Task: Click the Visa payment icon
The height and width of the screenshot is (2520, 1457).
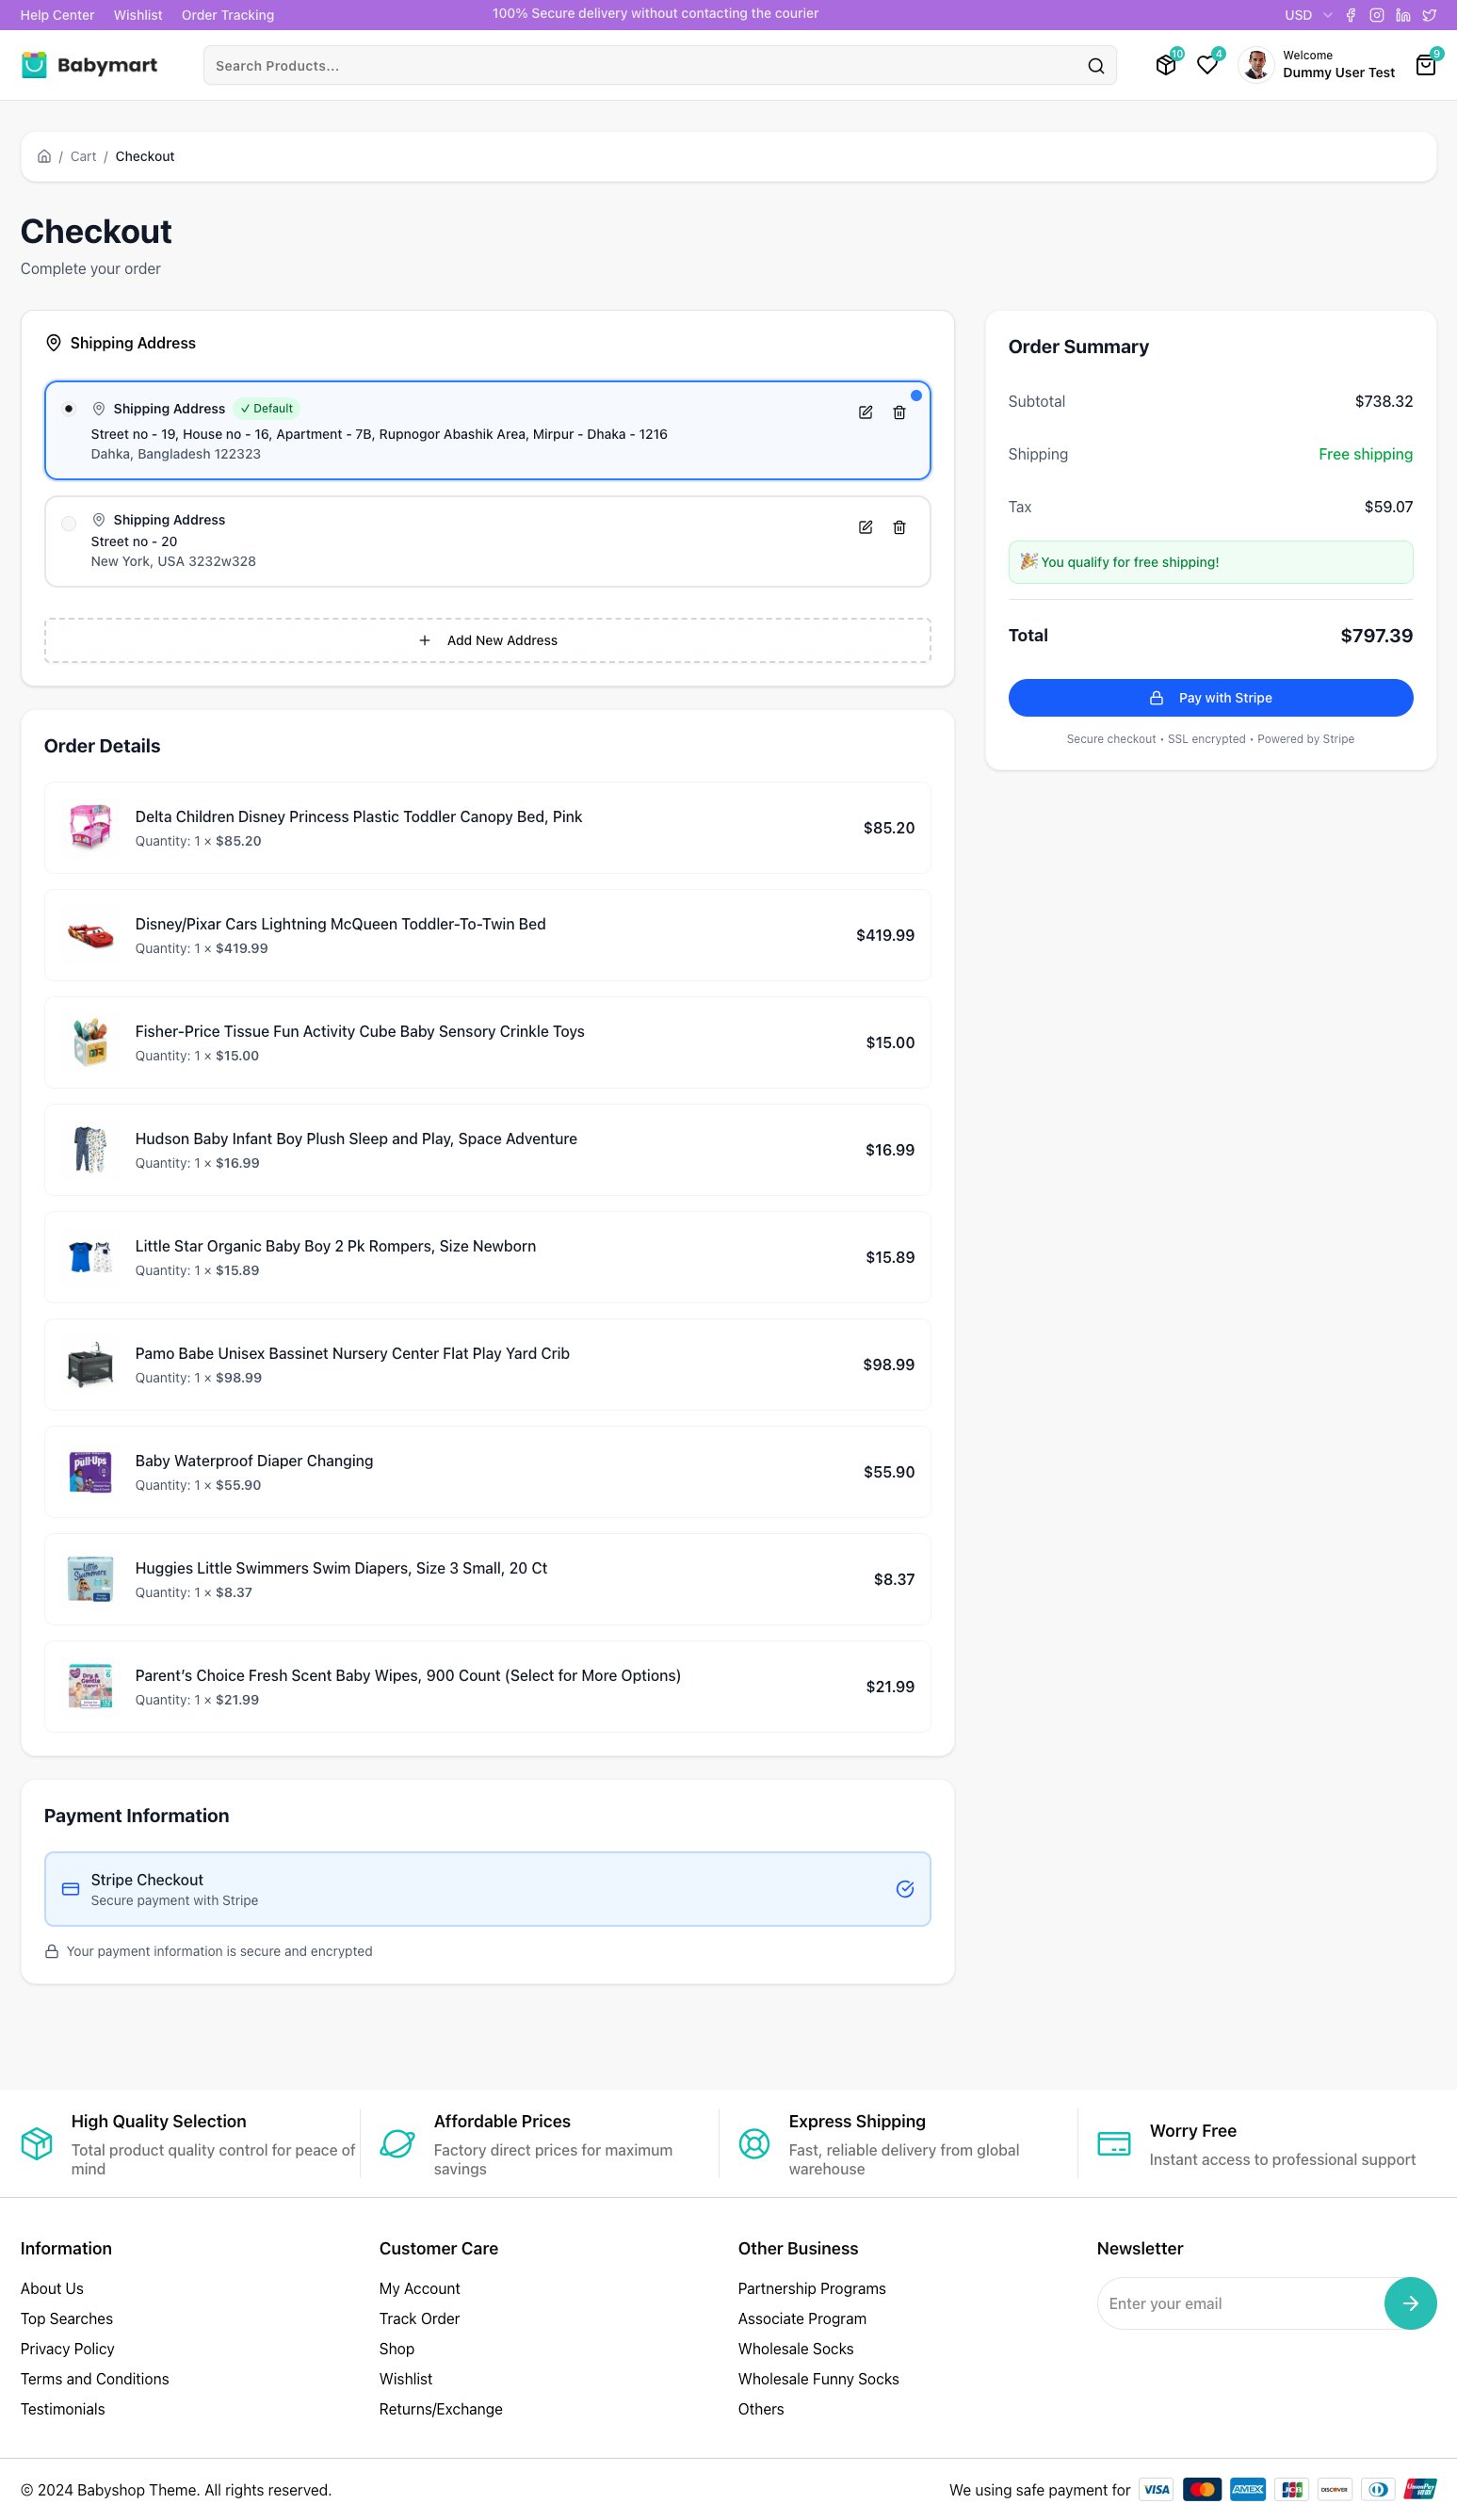Action: [1156, 2489]
